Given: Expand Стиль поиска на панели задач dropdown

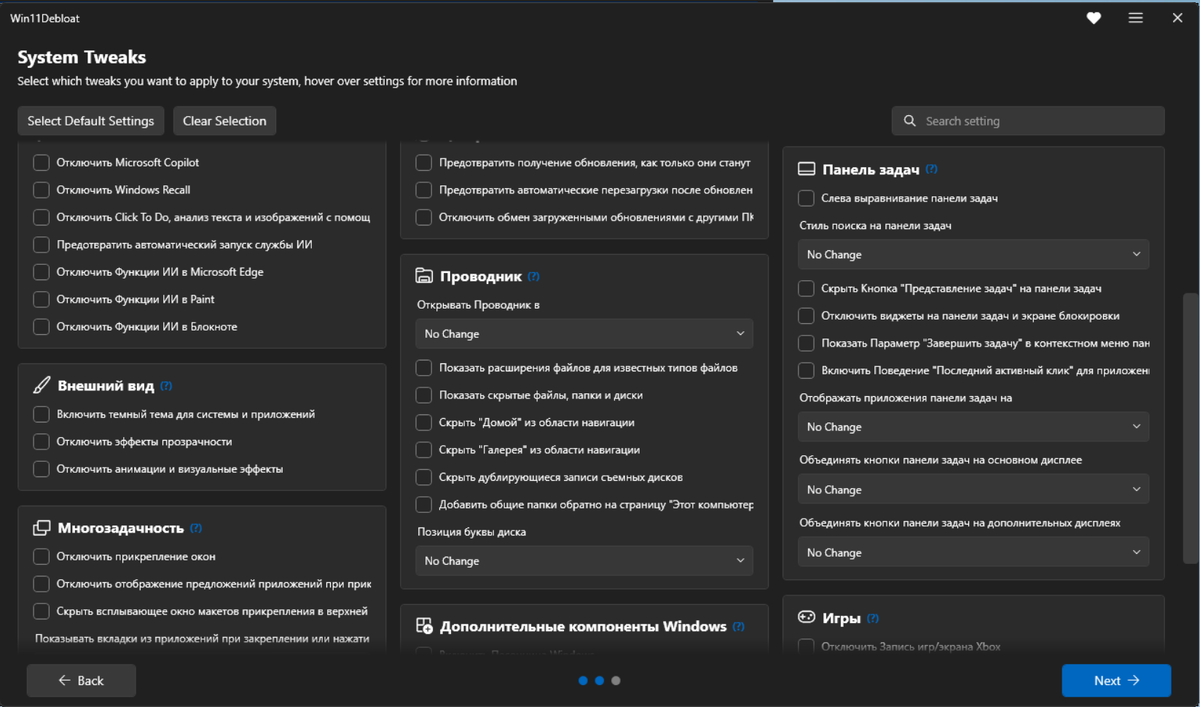Looking at the screenshot, I should pos(973,255).
